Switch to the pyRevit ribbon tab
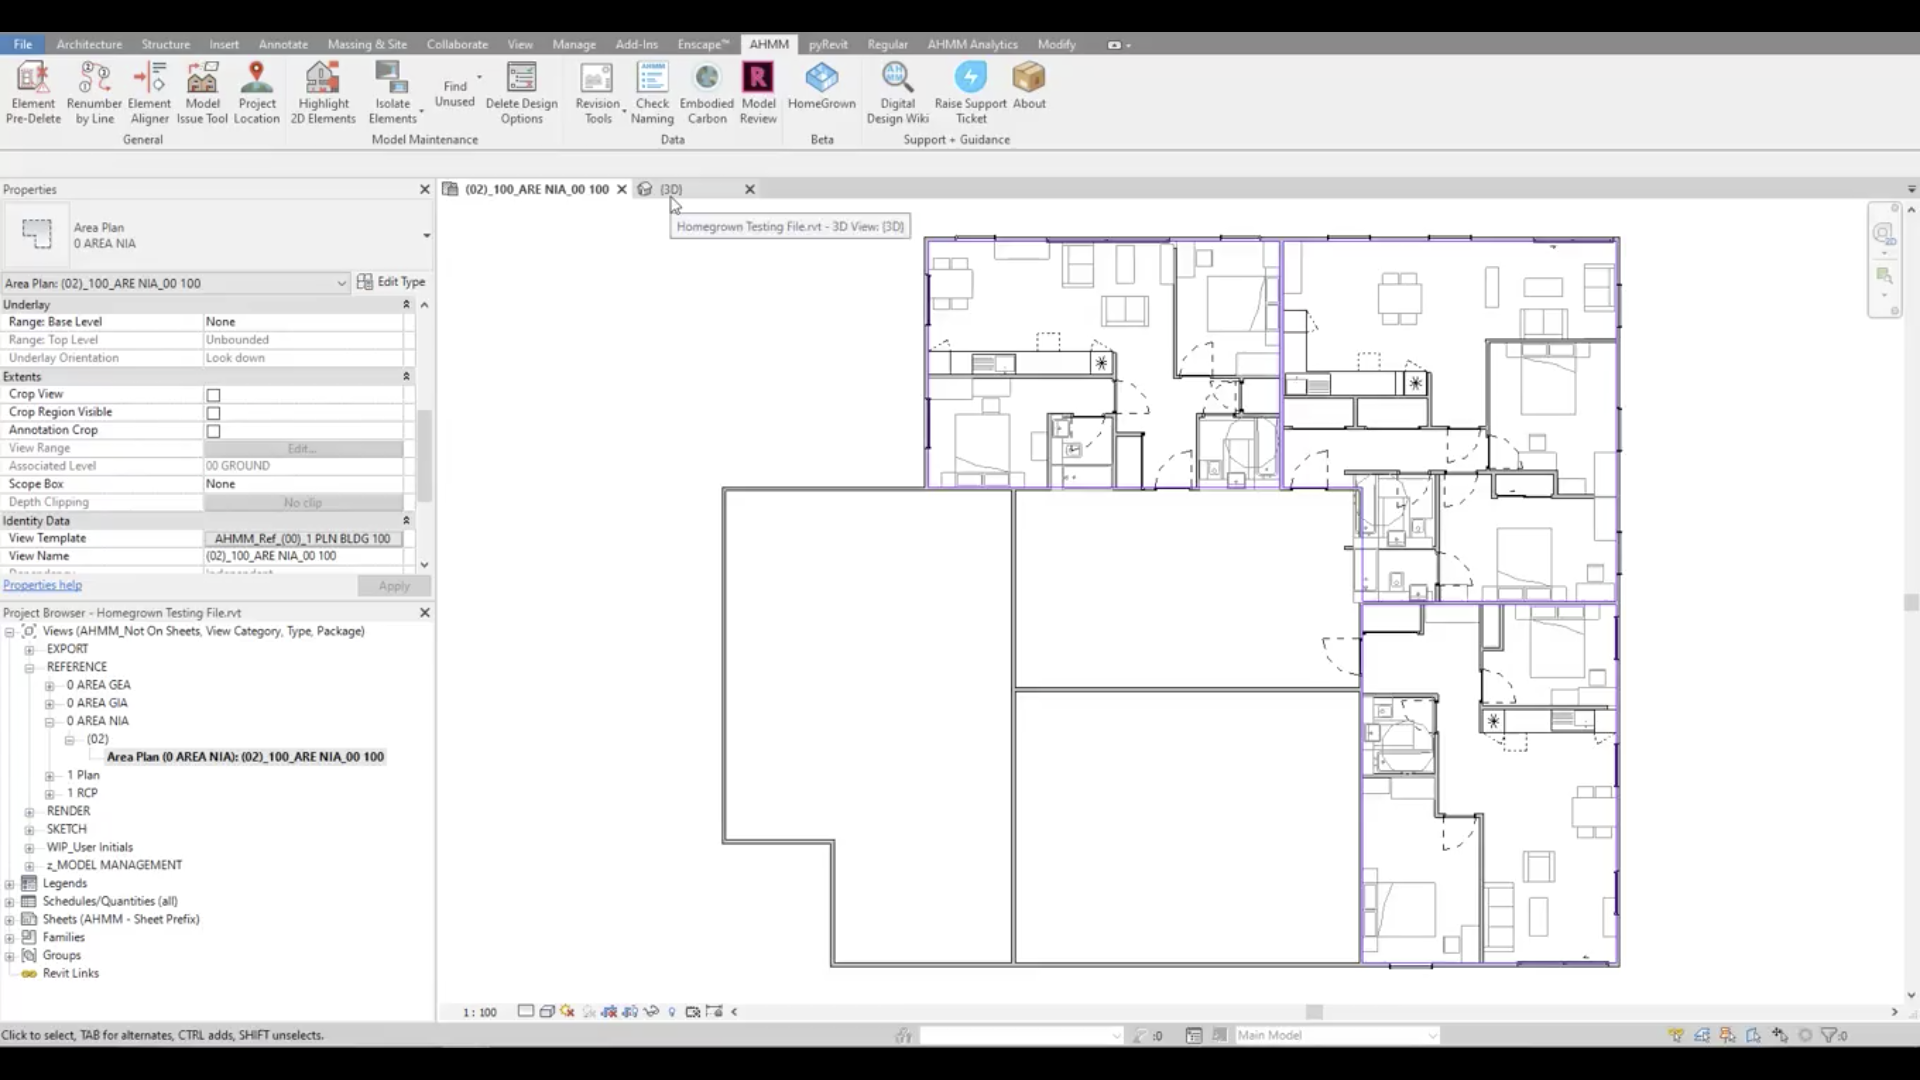This screenshot has height=1080, width=1920. tap(827, 44)
